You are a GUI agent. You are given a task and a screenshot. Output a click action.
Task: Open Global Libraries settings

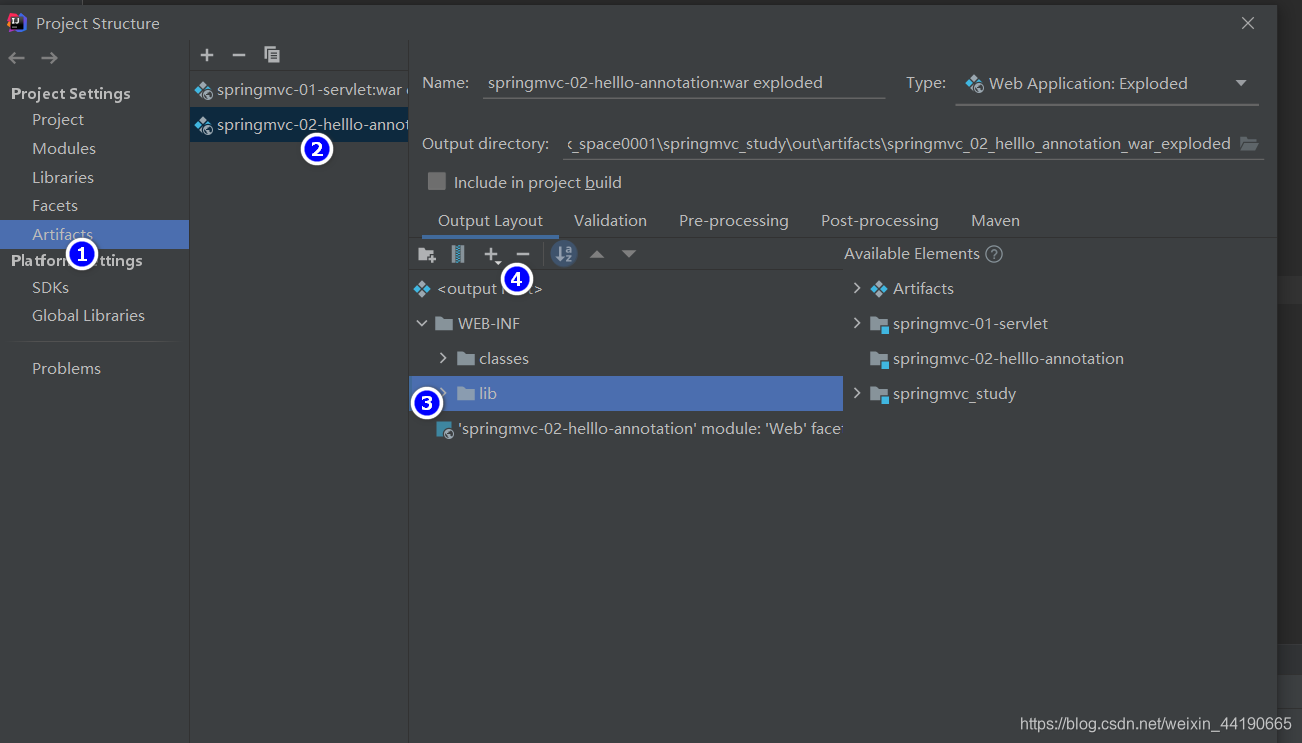click(88, 316)
